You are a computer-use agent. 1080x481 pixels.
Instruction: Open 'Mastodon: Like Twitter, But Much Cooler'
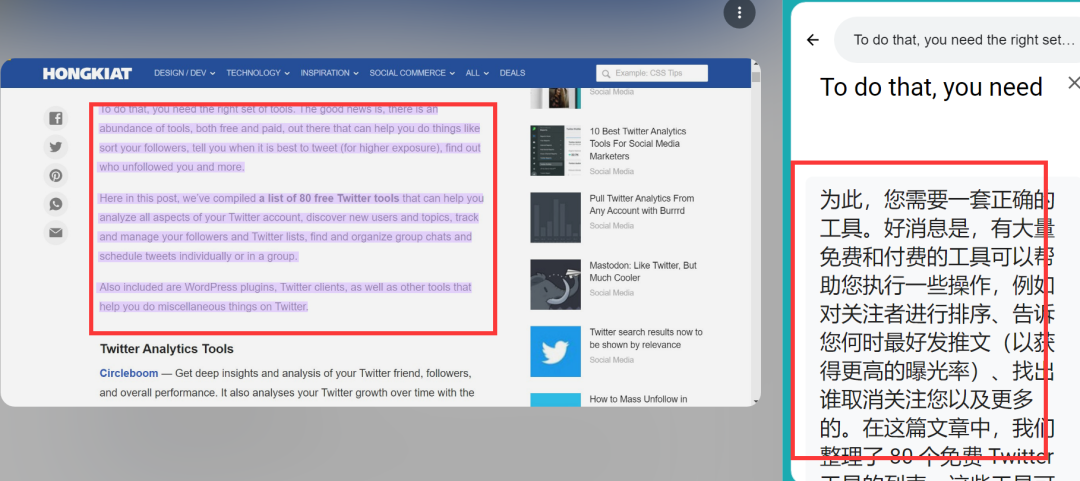643,272
